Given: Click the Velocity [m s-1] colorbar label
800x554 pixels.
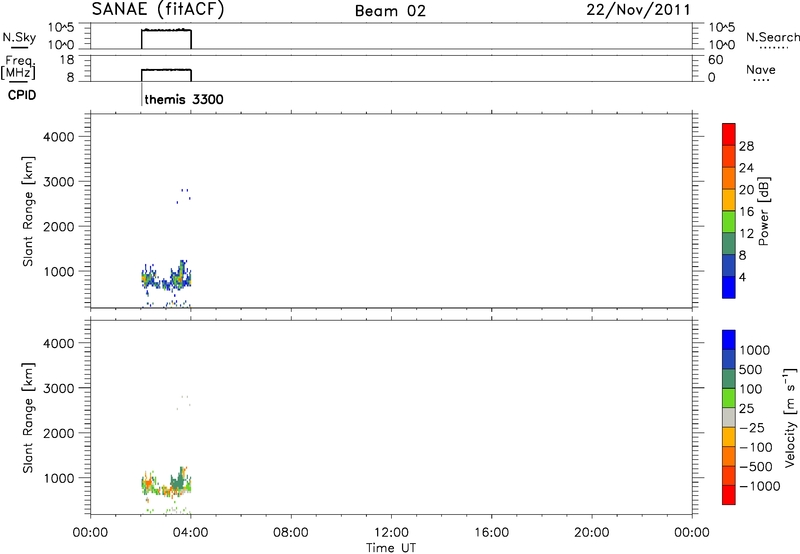Looking at the screenshot, I should (x=790, y=417).
